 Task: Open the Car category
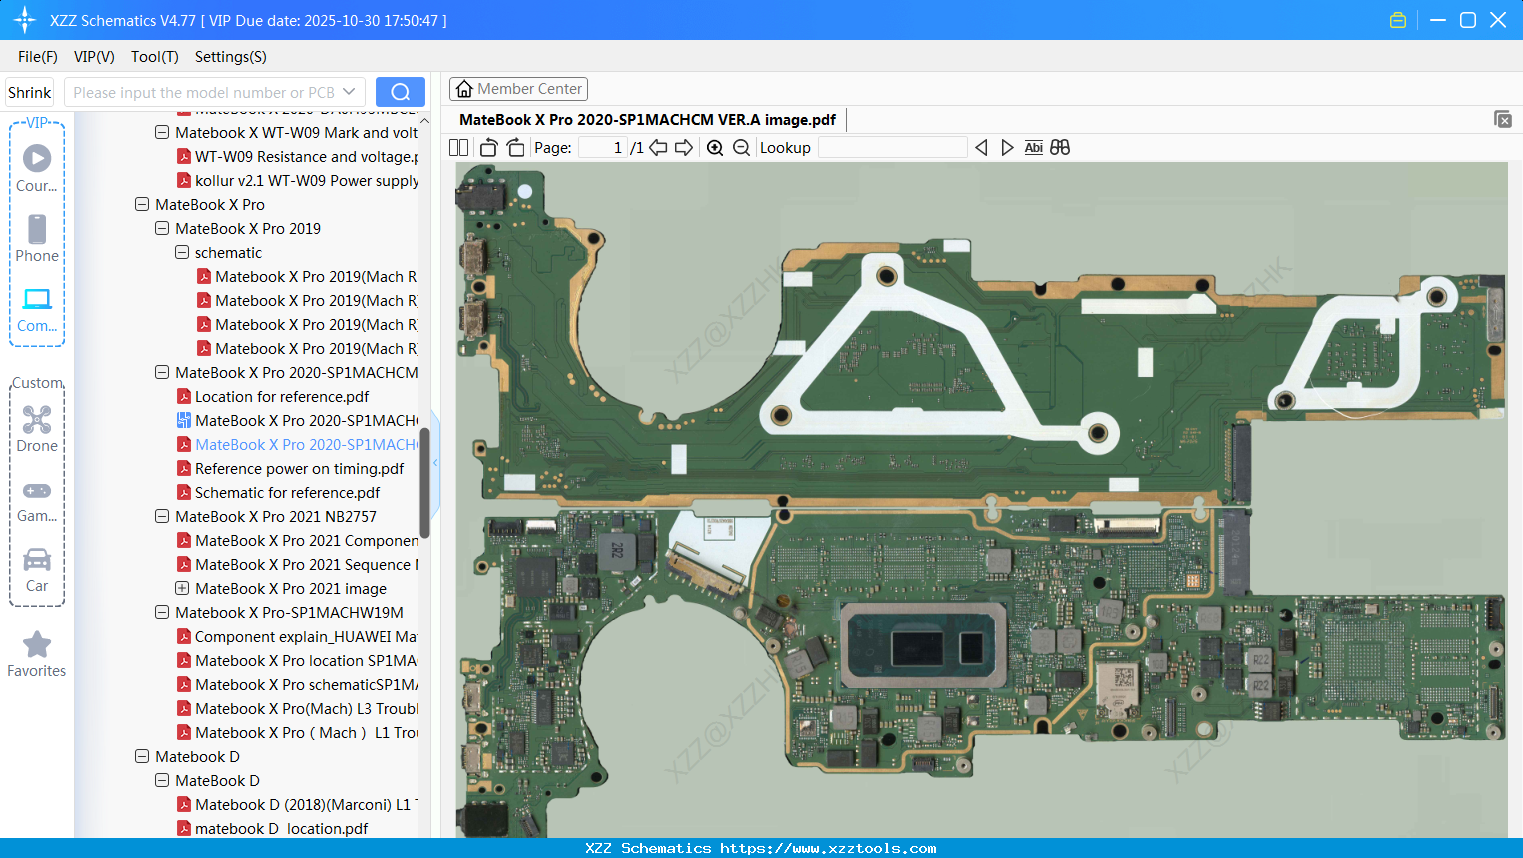click(37, 569)
